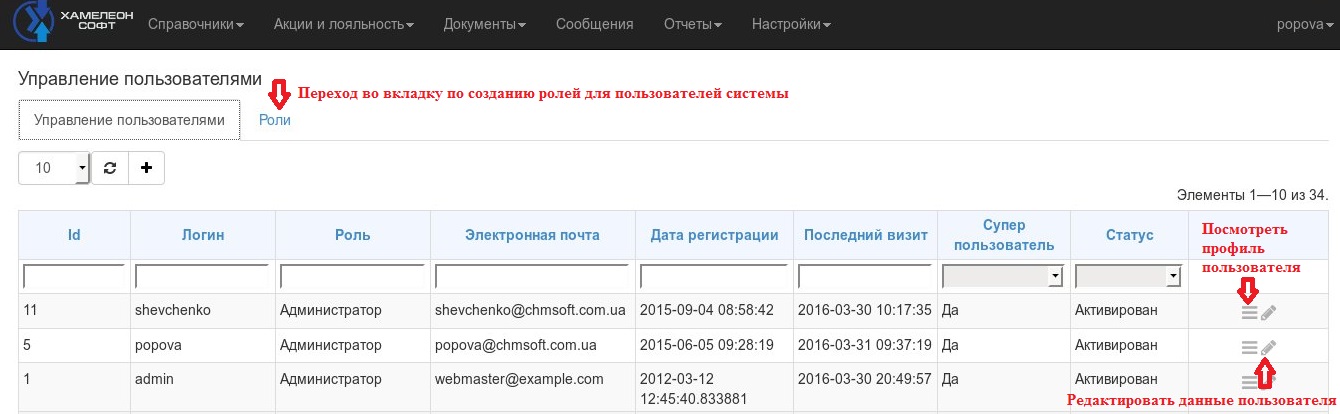
Task: Sort by Супер пользователь column header
Action: (x=1004, y=235)
